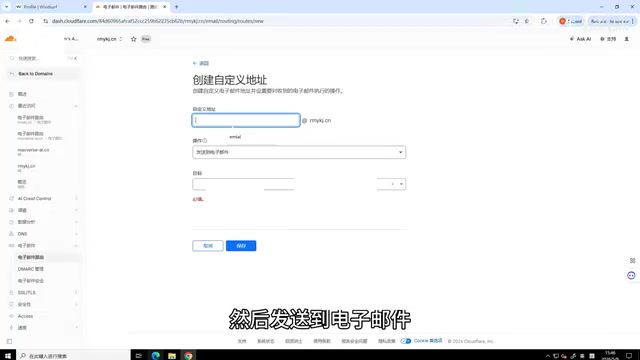Viewport: 640px width, 360px height.
Task: Open the 目标 destination dropdown arrow
Action: click(x=401, y=184)
